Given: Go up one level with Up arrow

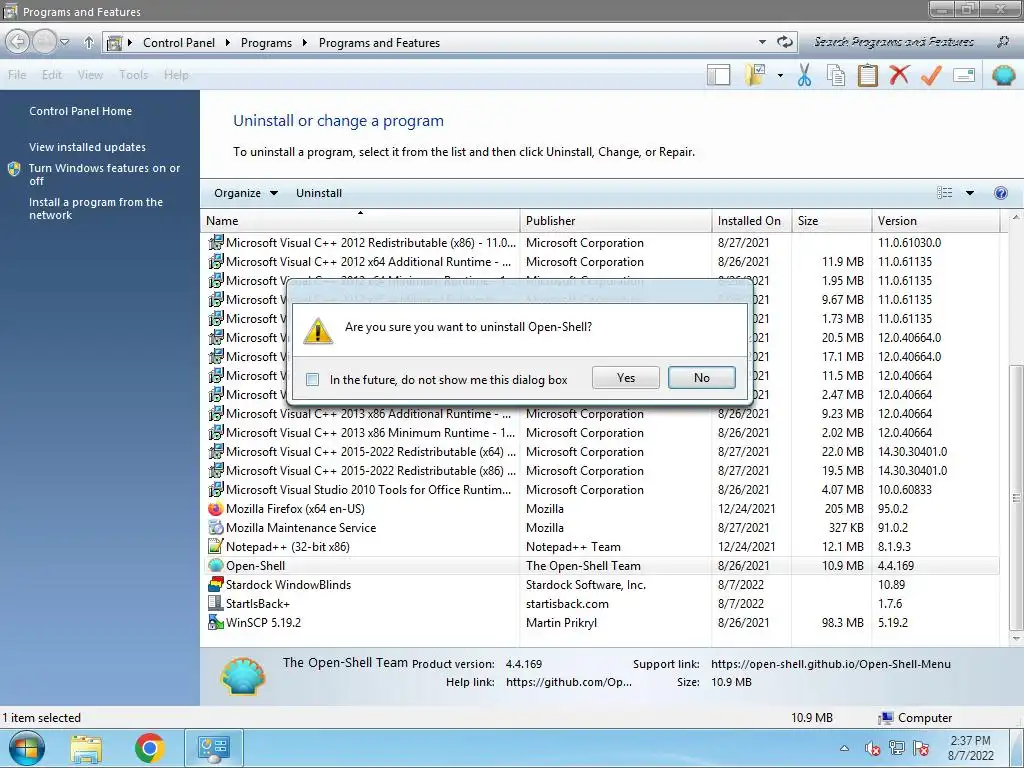Looking at the screenshot, I should (x=89, y=42).
